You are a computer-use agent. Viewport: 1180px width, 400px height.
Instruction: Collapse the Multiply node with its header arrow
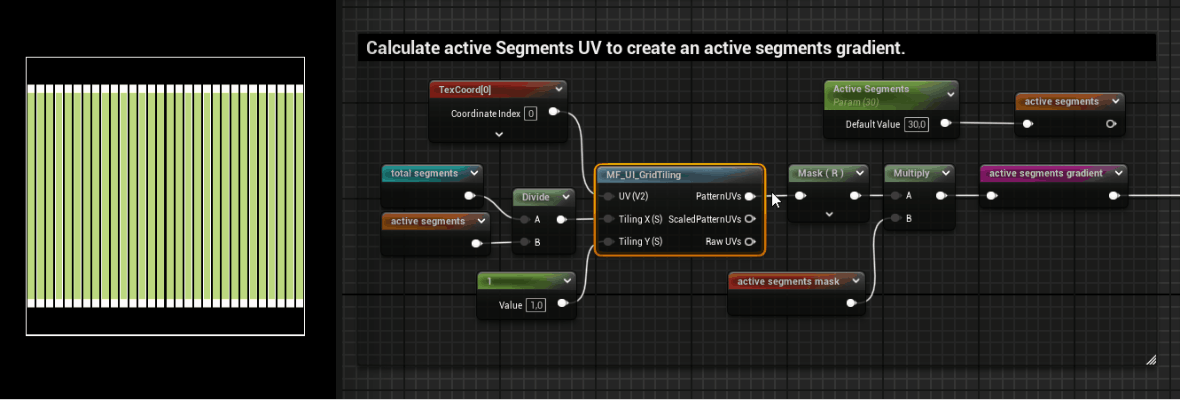945,173
